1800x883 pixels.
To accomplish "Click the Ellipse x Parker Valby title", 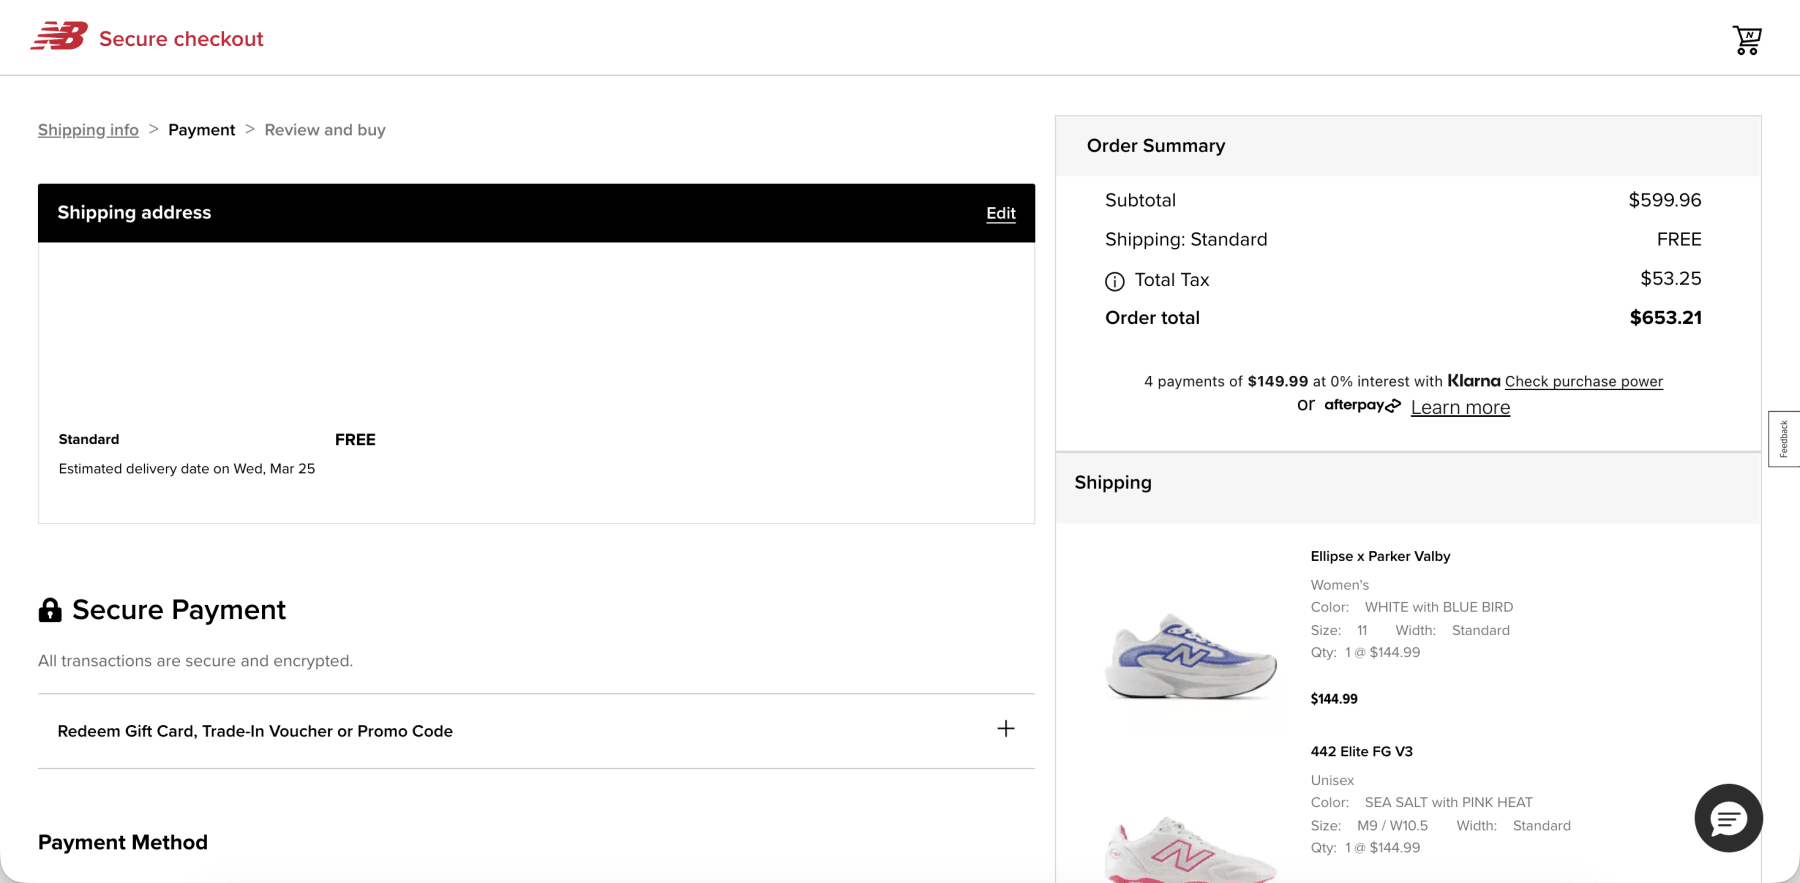I will (x=1380, y=556).
